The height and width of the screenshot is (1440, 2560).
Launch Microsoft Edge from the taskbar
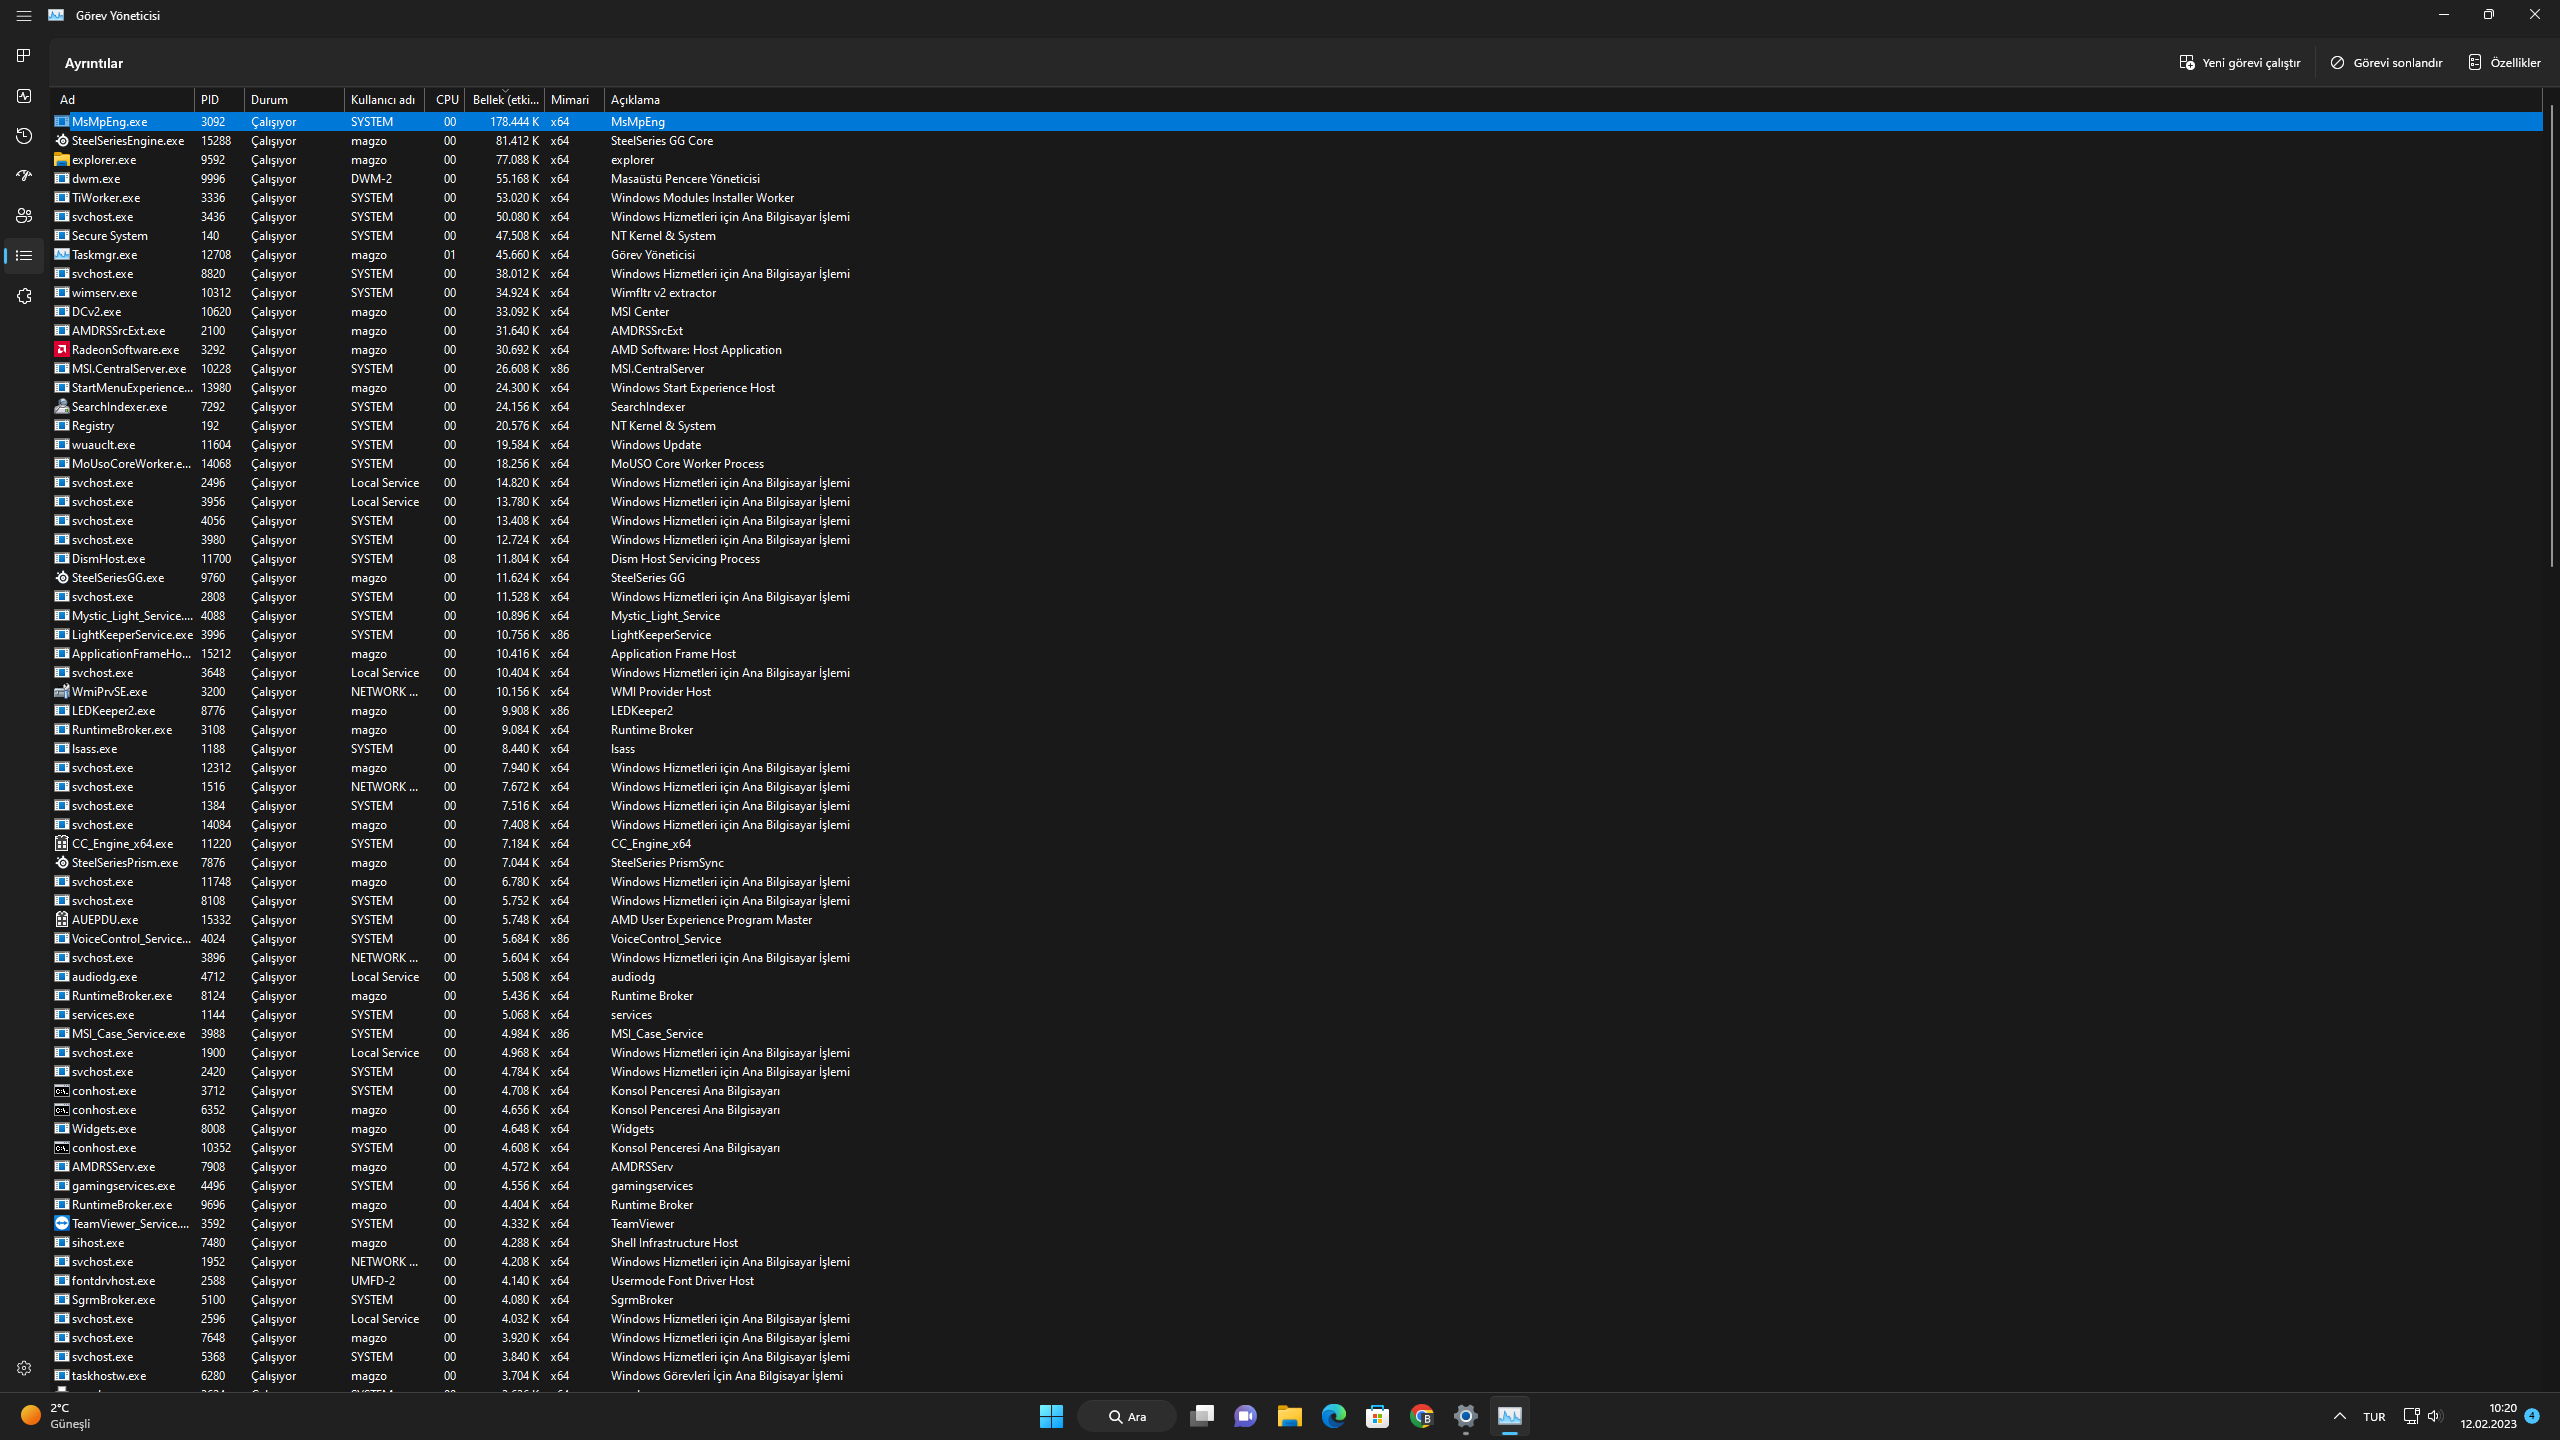click(x=1334, y=1416)
